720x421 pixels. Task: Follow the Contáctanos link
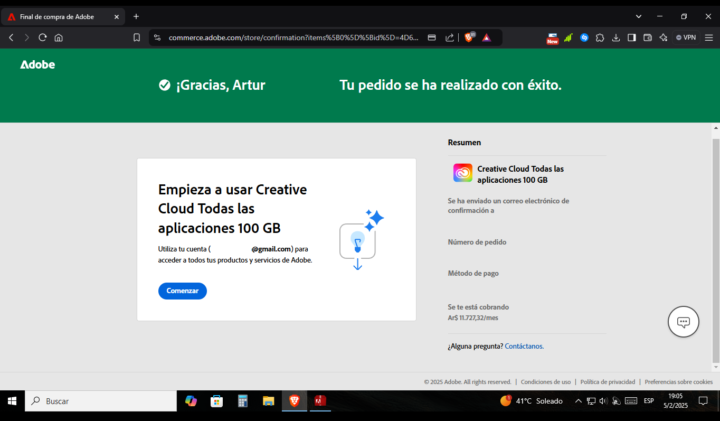tap(524, 346)
